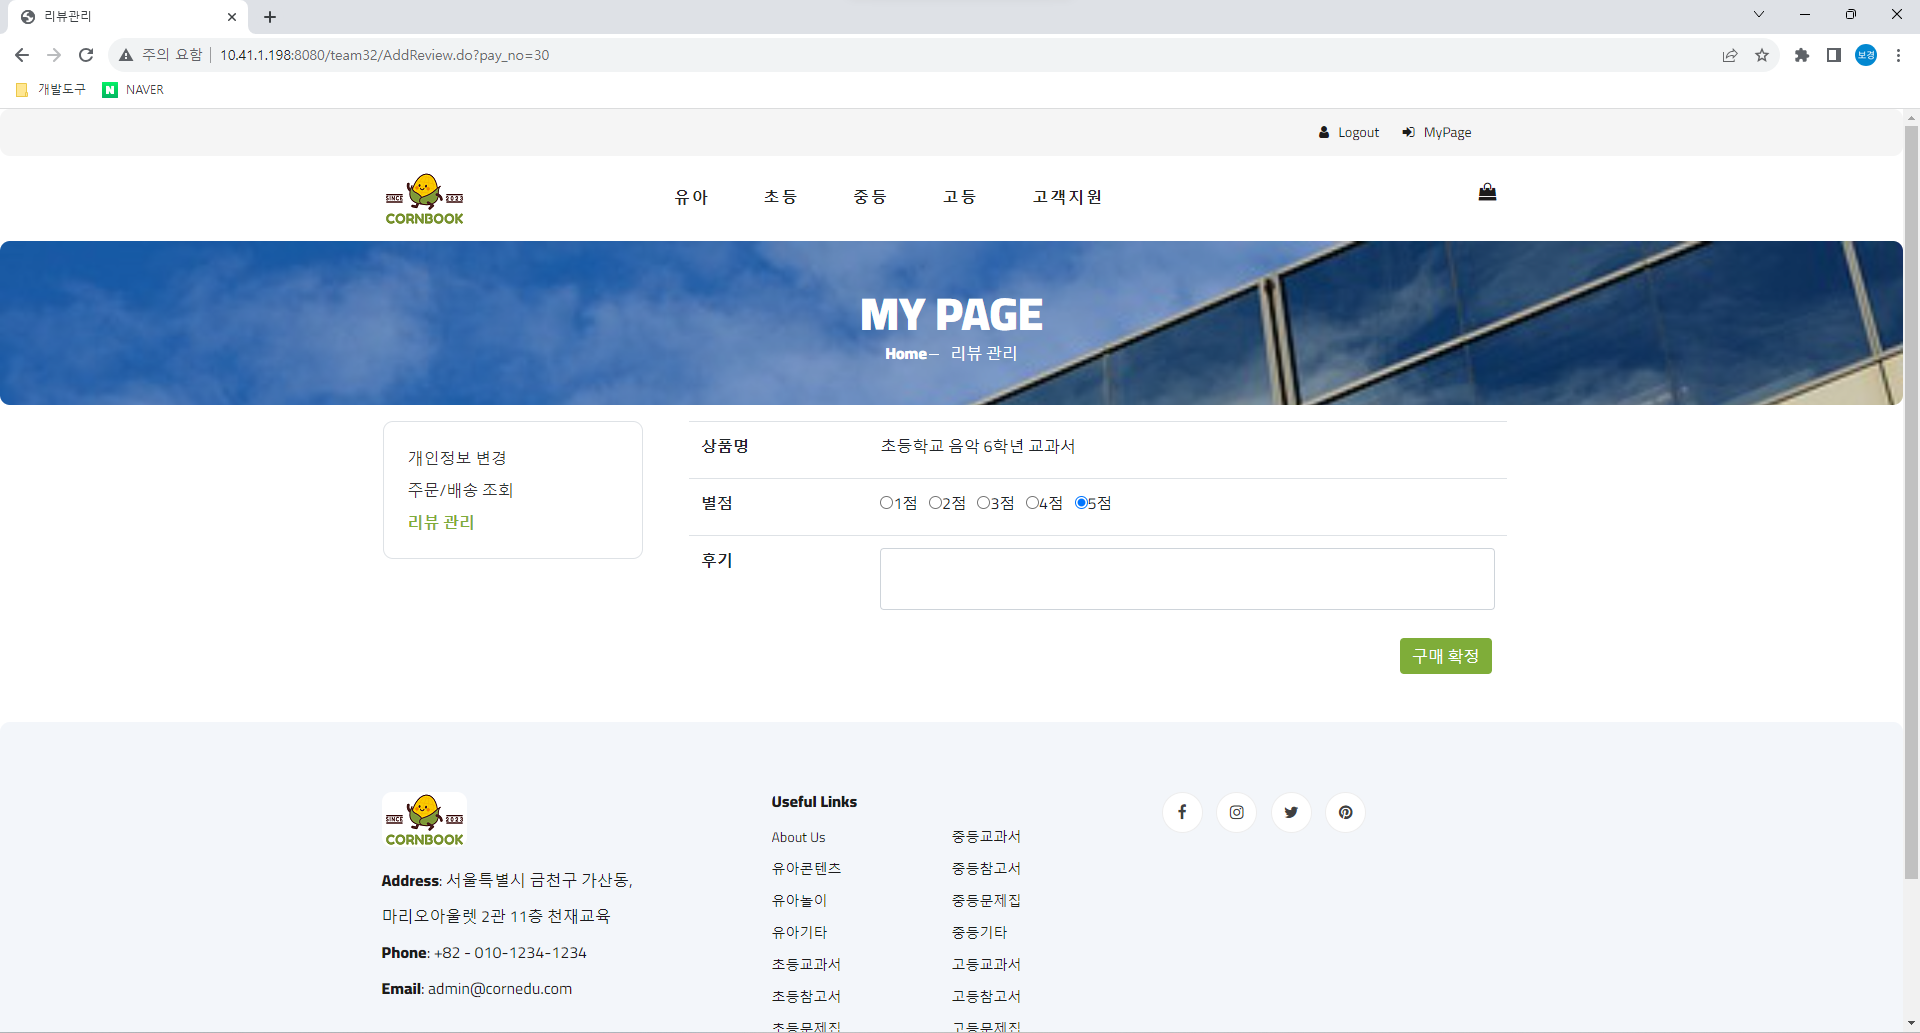Click the Logout link
Viewport: 1920px width, 1033px height.
[1349, 132]
